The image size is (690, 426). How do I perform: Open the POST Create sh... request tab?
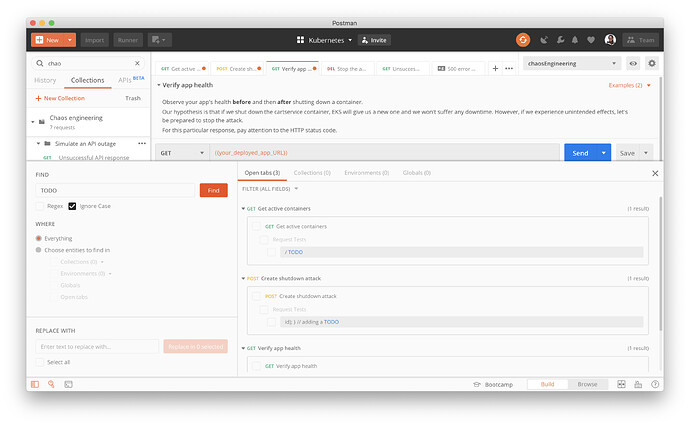point(238,69)
